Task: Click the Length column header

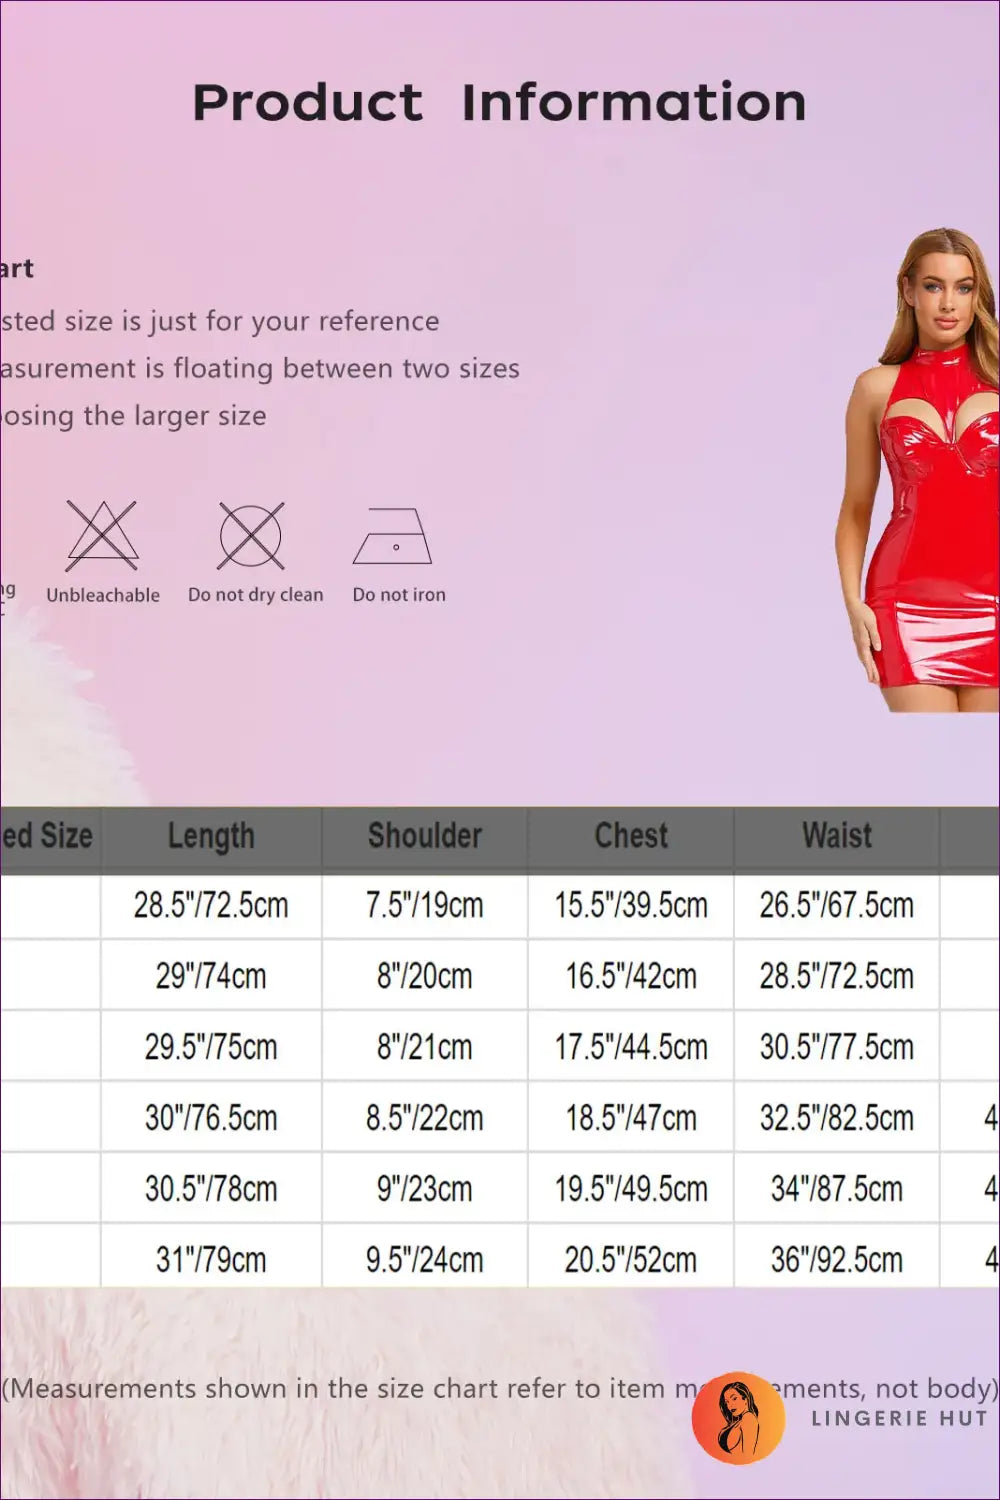Action: 211,837
